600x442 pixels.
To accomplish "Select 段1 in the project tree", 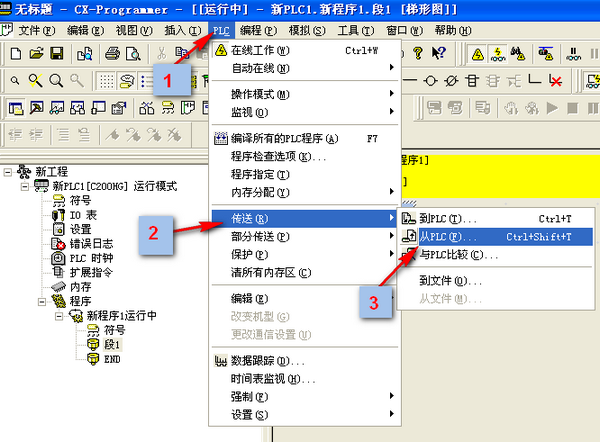I will [x=112, y=344].
